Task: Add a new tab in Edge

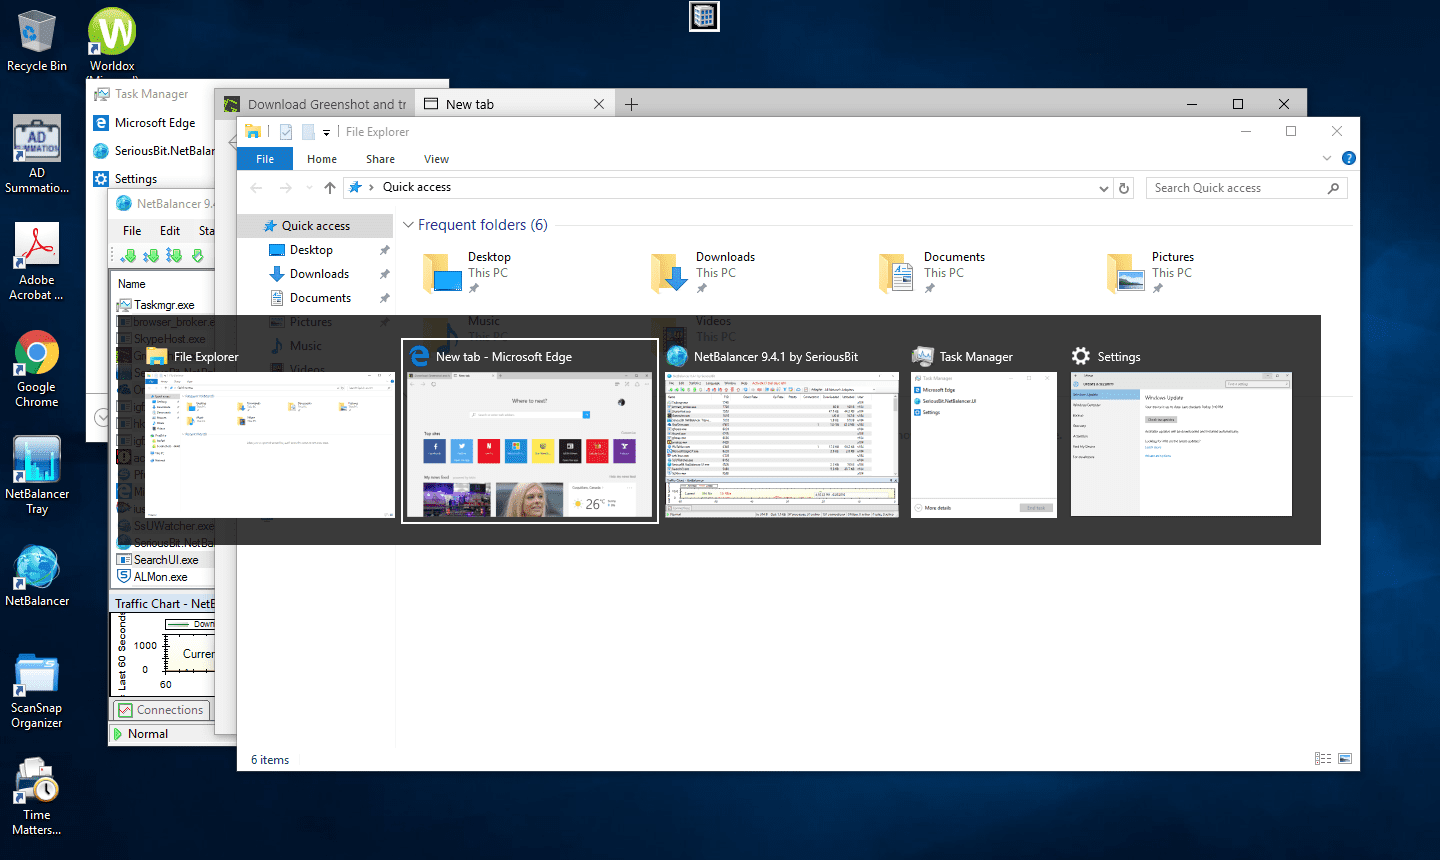Action: [x=631, y=104]
